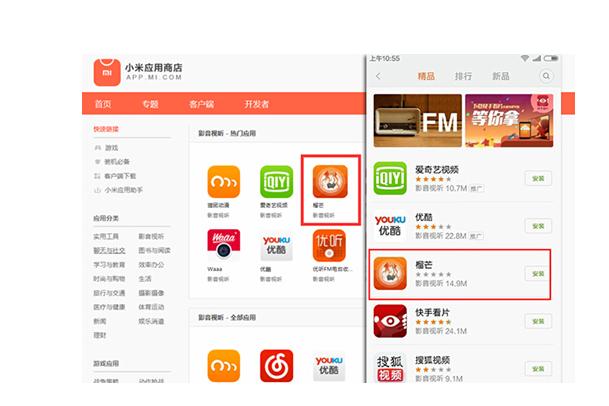Tap the search magnifier icon in phone store
The image size is (609, 406).
coord(546,76)
